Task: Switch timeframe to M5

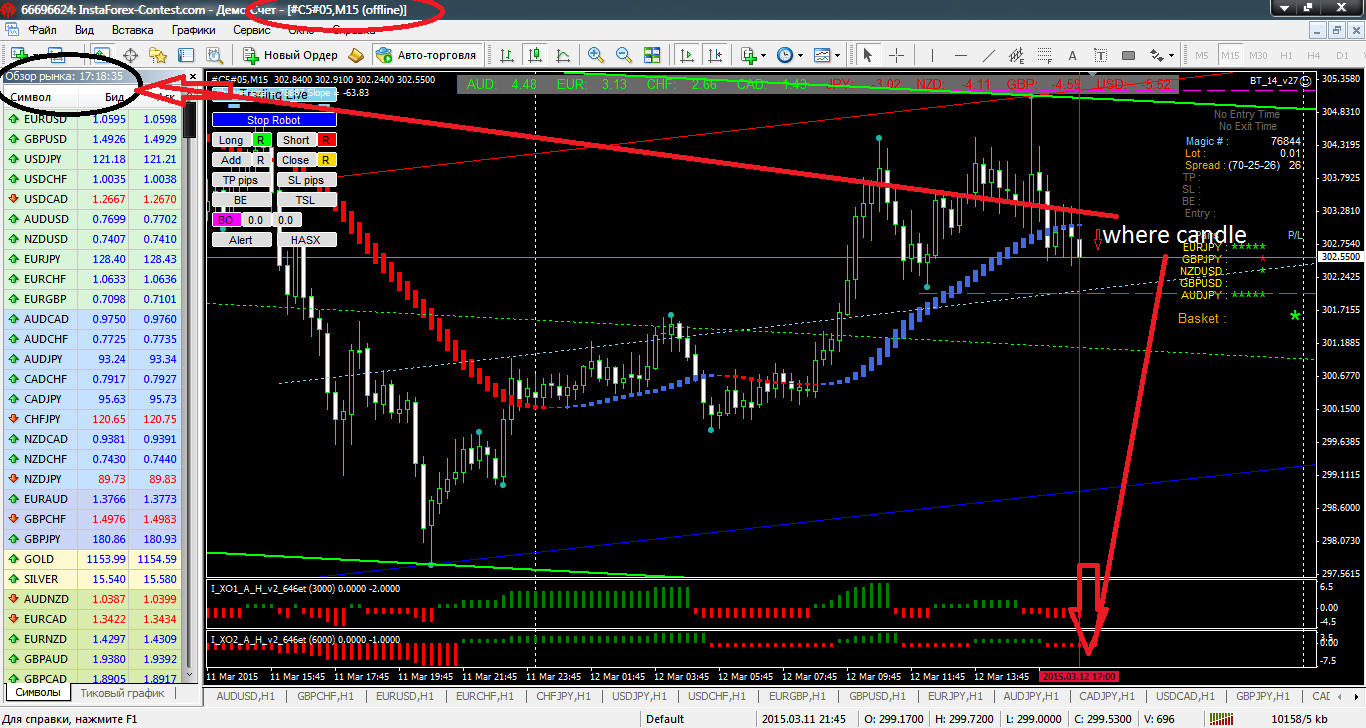Action: [1202, 54]
